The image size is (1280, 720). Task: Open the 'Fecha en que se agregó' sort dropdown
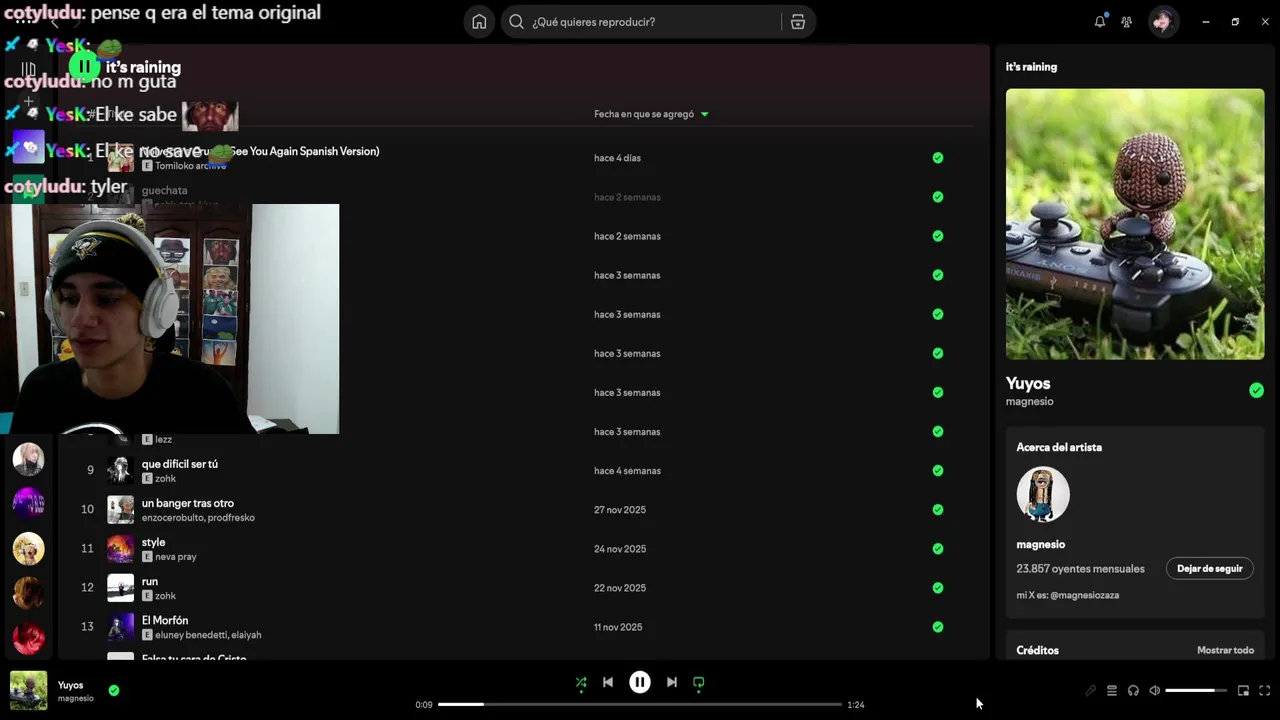coord(651,114)
